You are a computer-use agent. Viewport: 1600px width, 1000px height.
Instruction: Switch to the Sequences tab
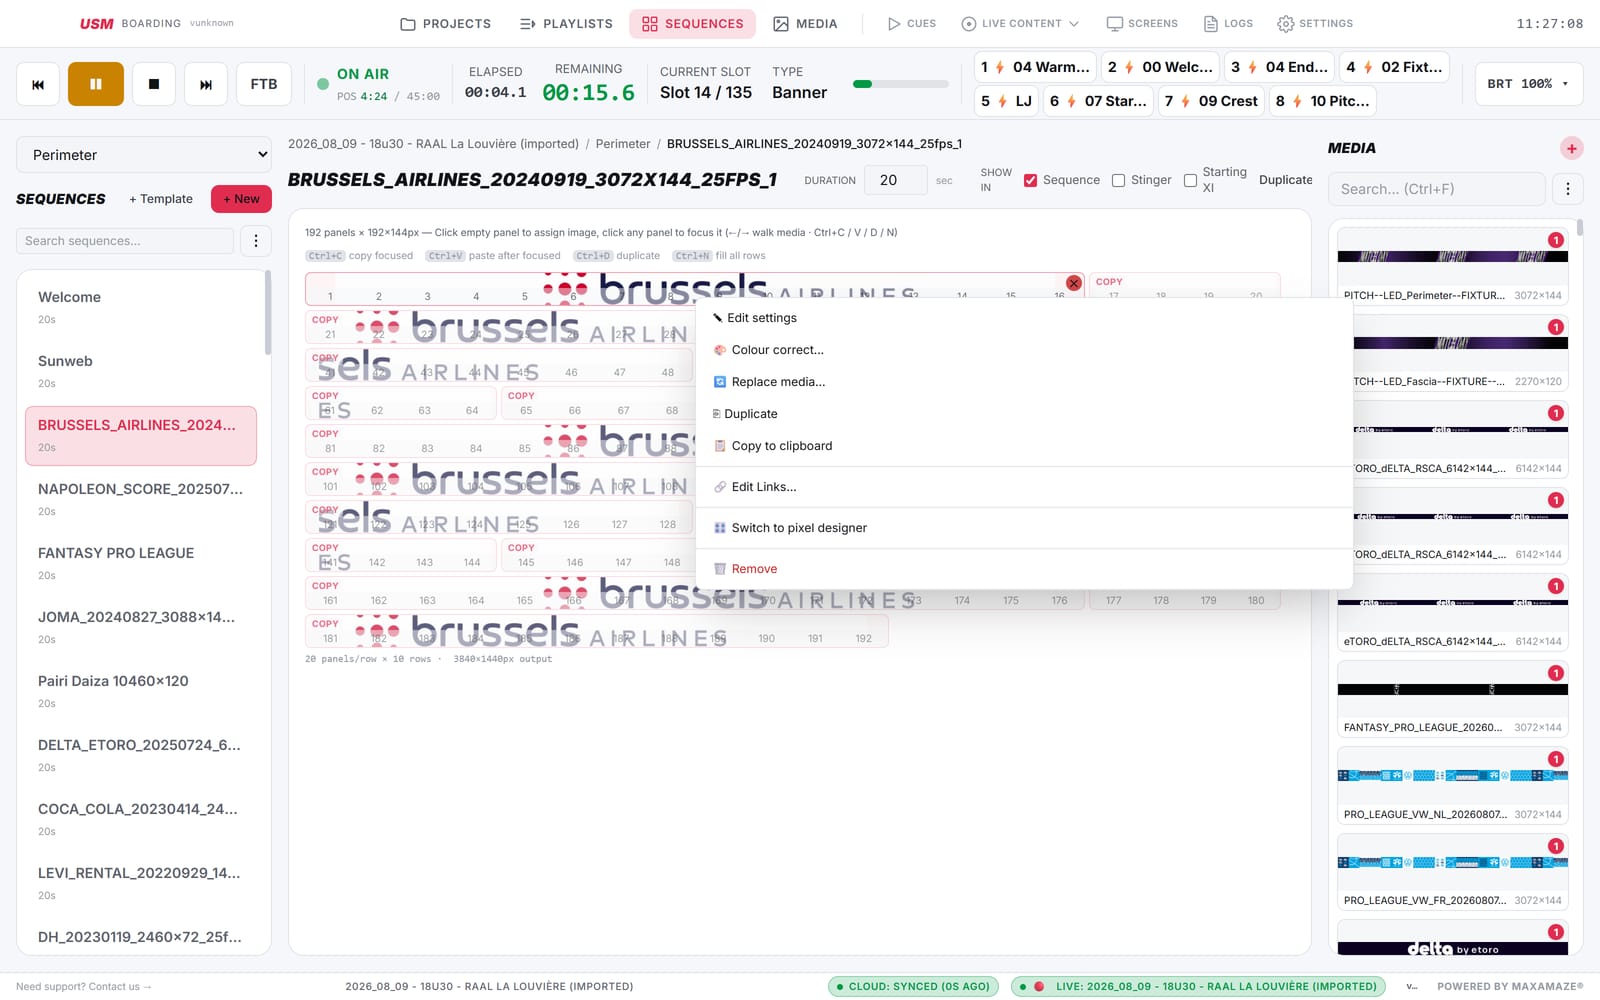(692, 23)
